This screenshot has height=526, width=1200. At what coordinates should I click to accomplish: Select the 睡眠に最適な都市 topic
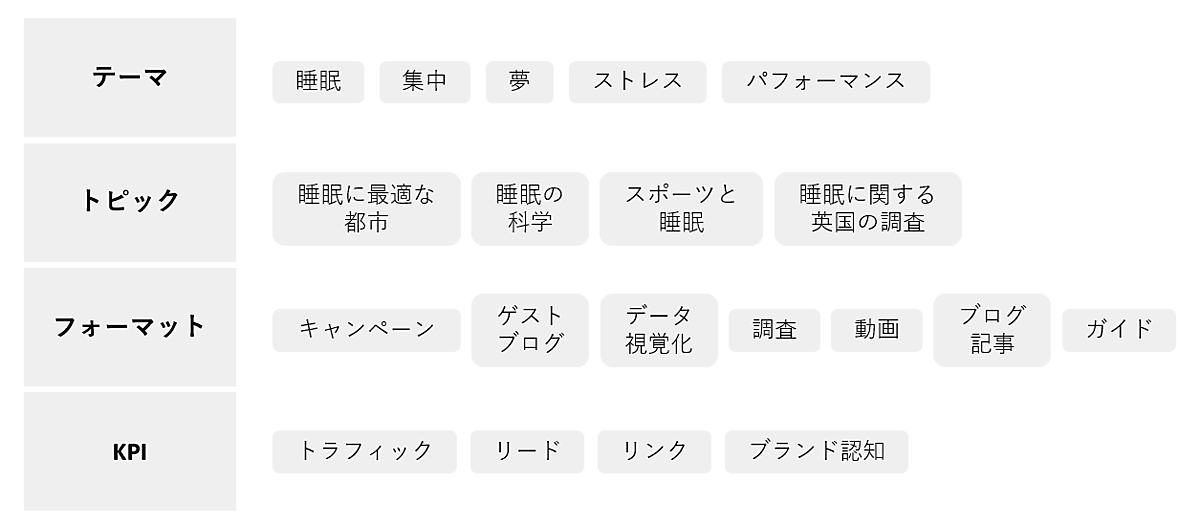366,208
